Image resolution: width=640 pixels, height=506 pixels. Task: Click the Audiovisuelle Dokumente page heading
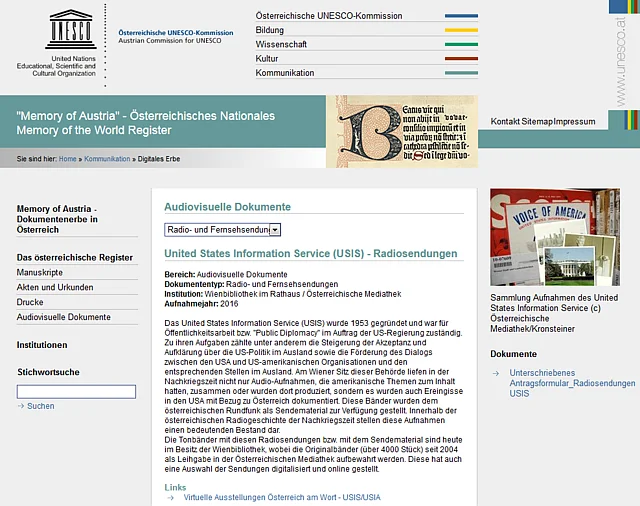(x=227, y=207)
